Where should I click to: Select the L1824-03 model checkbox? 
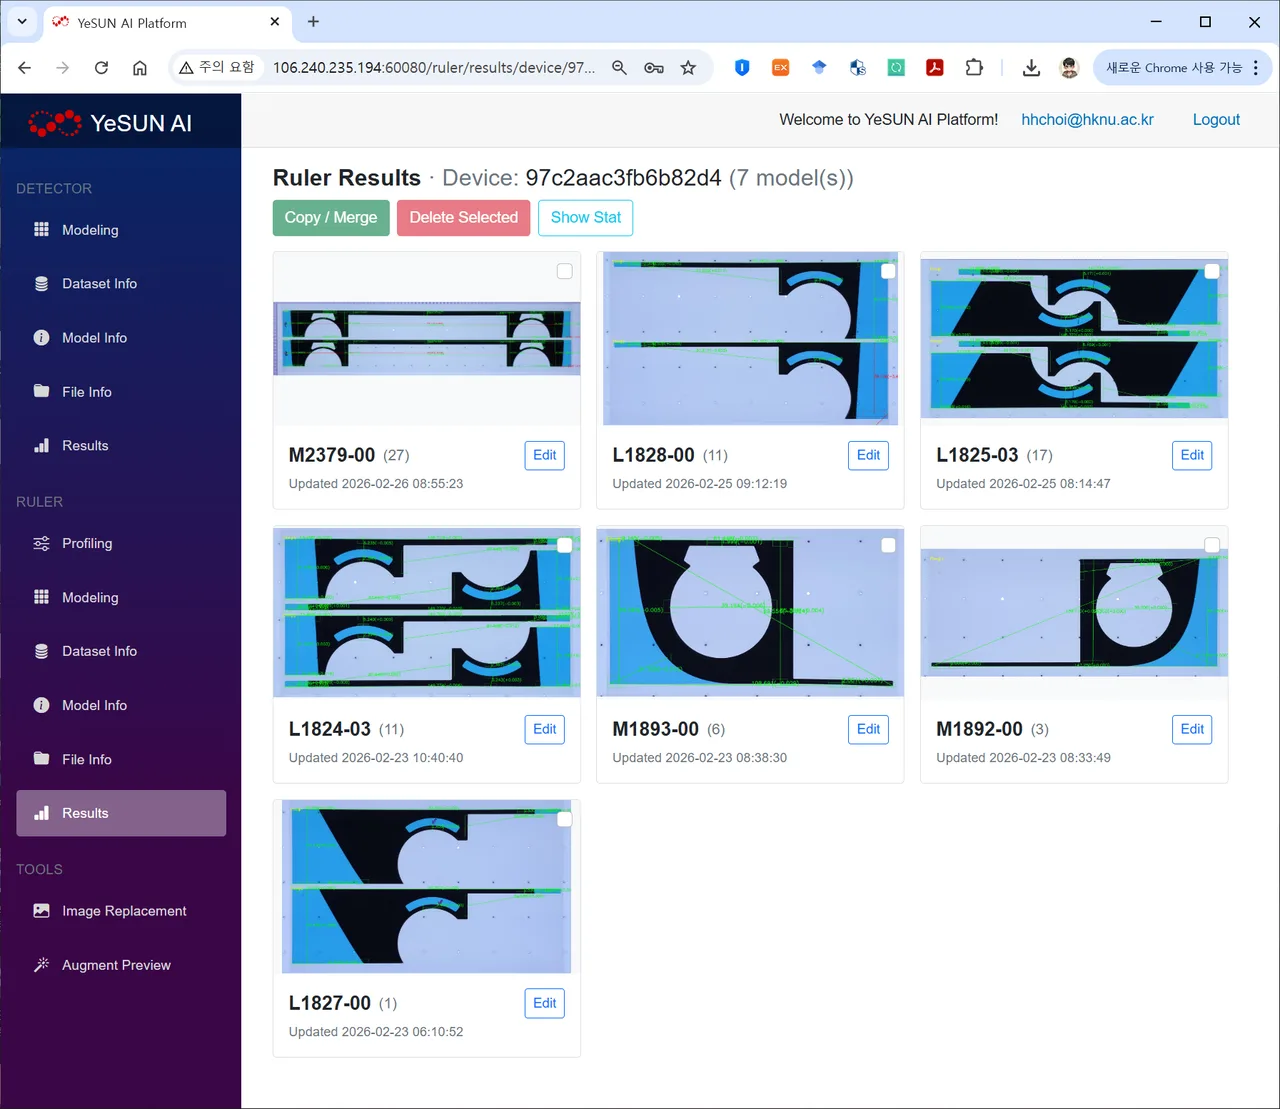click(x=565, y=545)
